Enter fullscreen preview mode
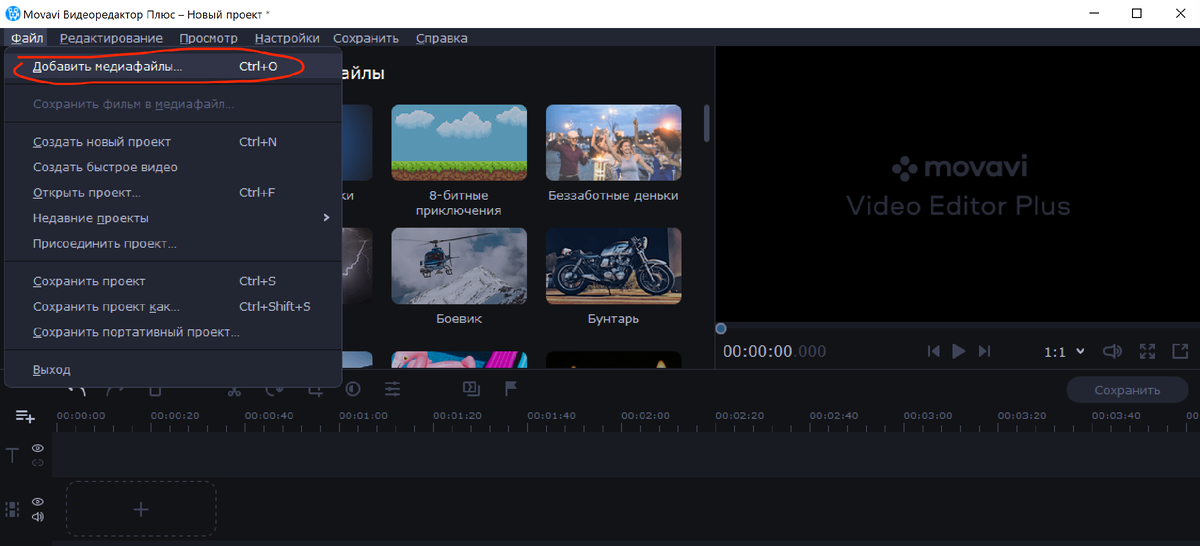Image resolution: width=1200 pixels, height=546 pixels. click(1148, 351)
